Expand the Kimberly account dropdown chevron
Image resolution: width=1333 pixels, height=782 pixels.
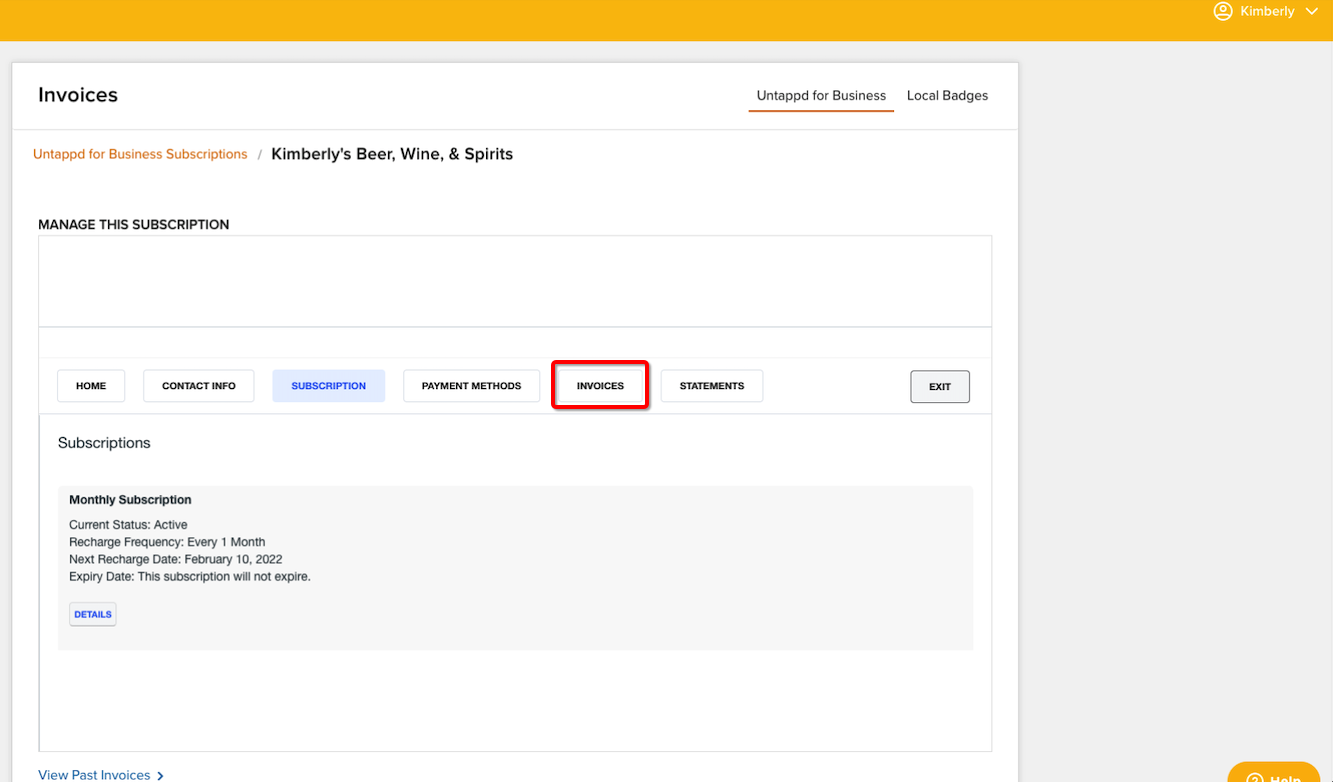pos(1312,11)
